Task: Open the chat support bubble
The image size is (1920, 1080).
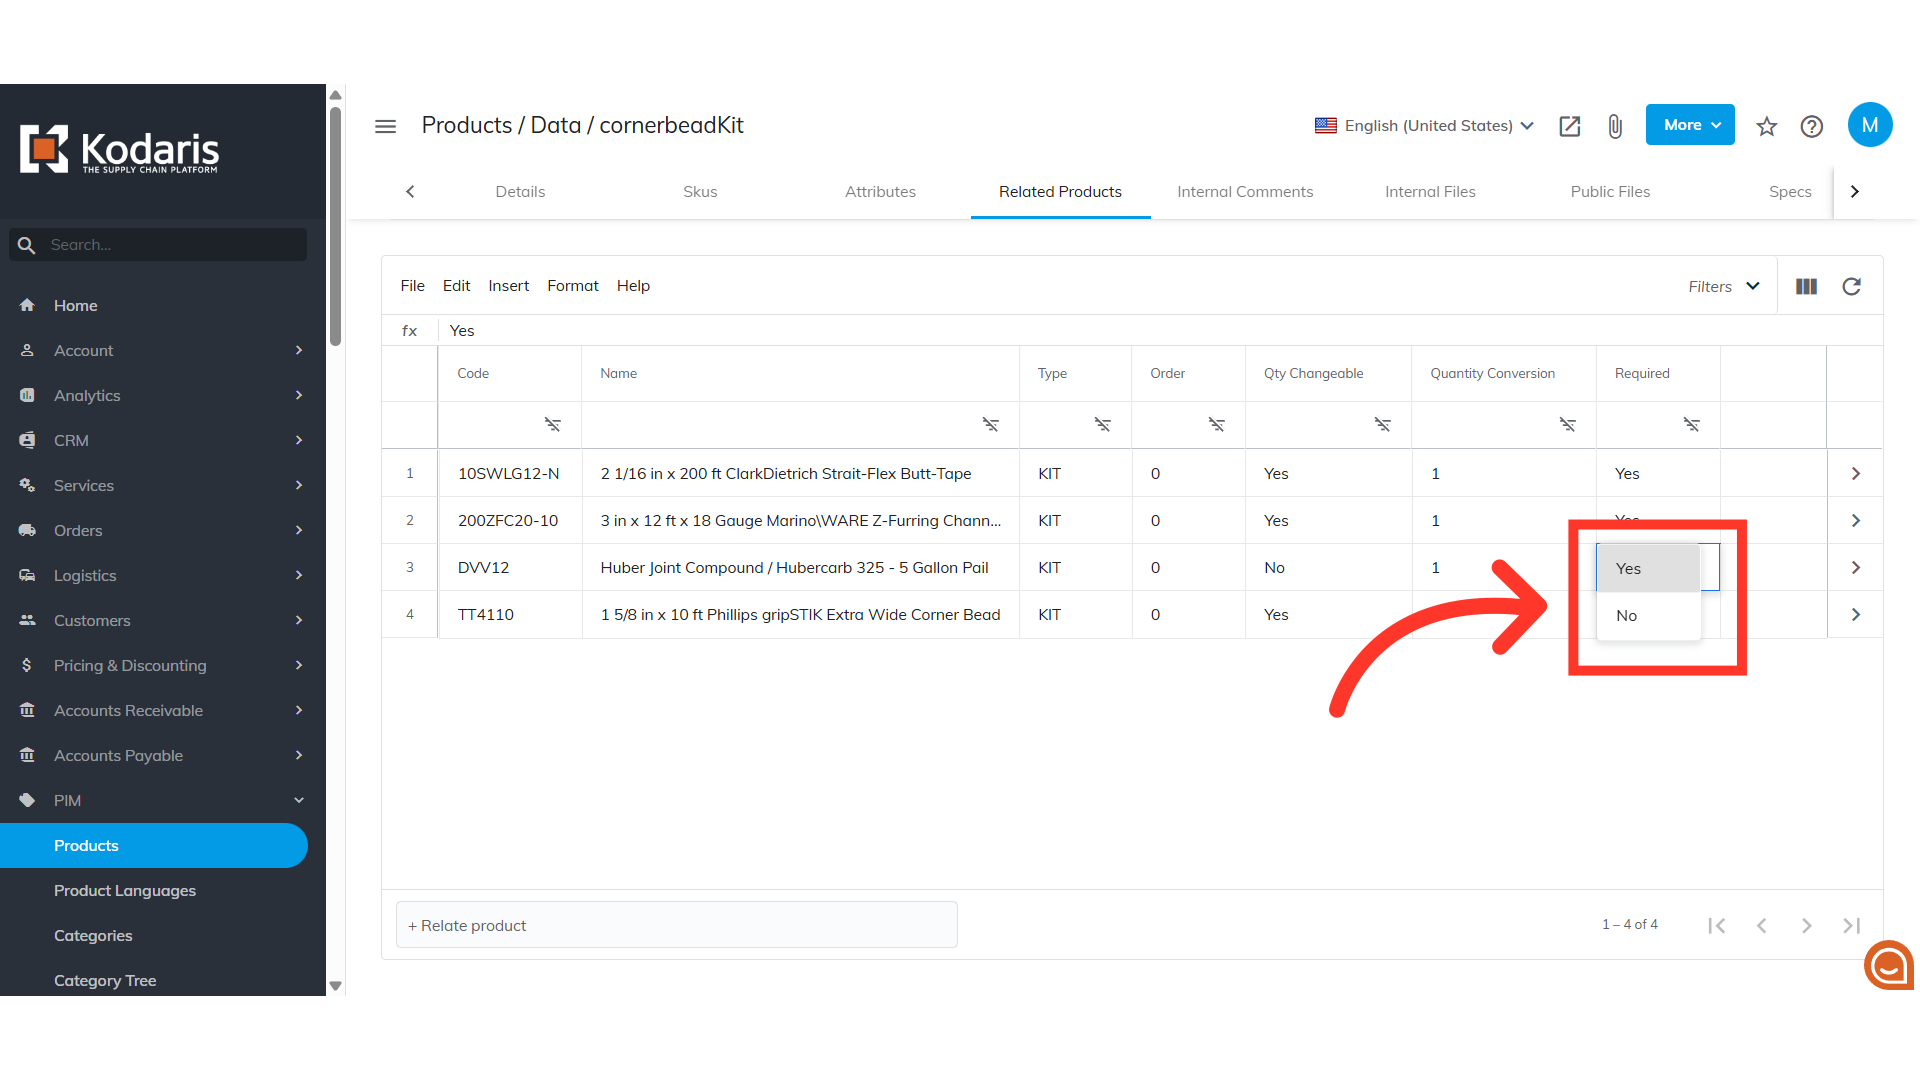Action: (x=1888, y=965)
